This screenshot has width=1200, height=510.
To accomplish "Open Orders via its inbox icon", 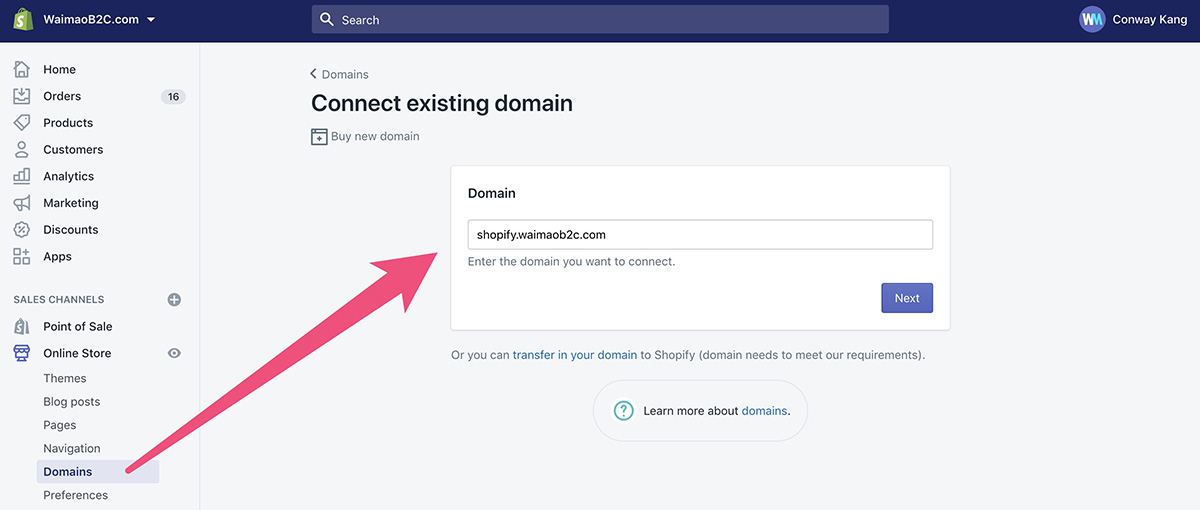I will click(22, 96).
